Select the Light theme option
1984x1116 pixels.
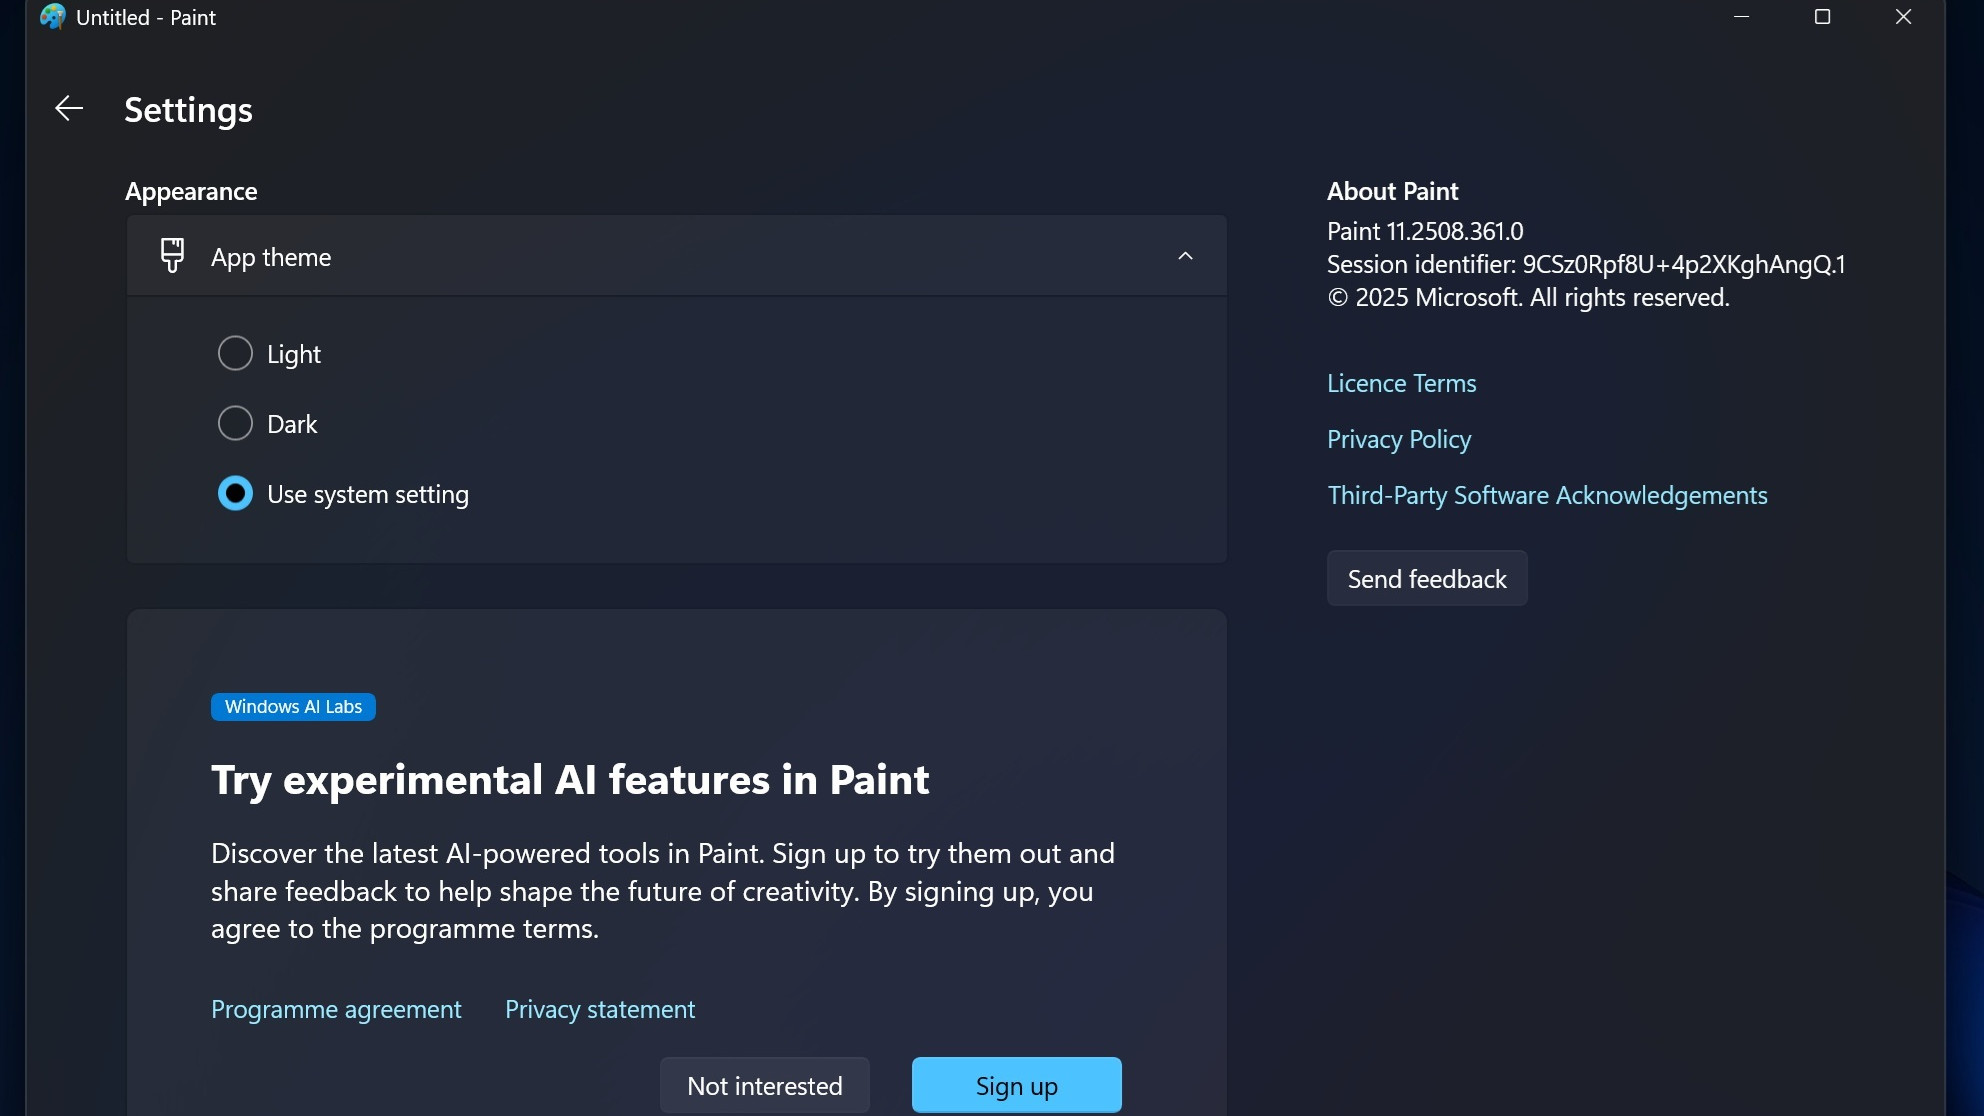point(234,353)
